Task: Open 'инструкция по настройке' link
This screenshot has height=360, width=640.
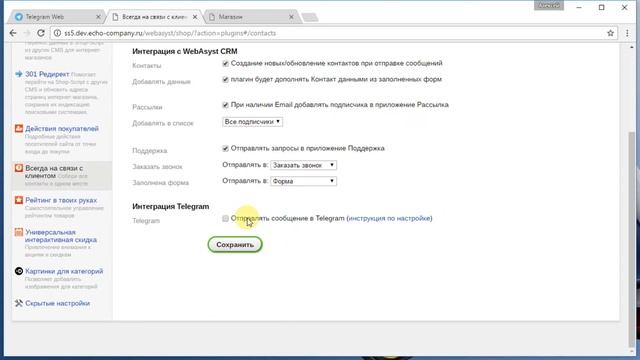Action: 389,218
